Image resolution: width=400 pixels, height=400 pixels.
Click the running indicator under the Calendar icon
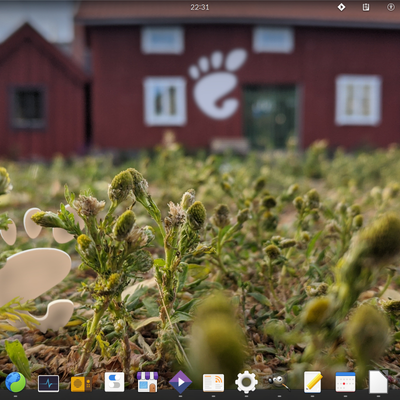point(345,396)
